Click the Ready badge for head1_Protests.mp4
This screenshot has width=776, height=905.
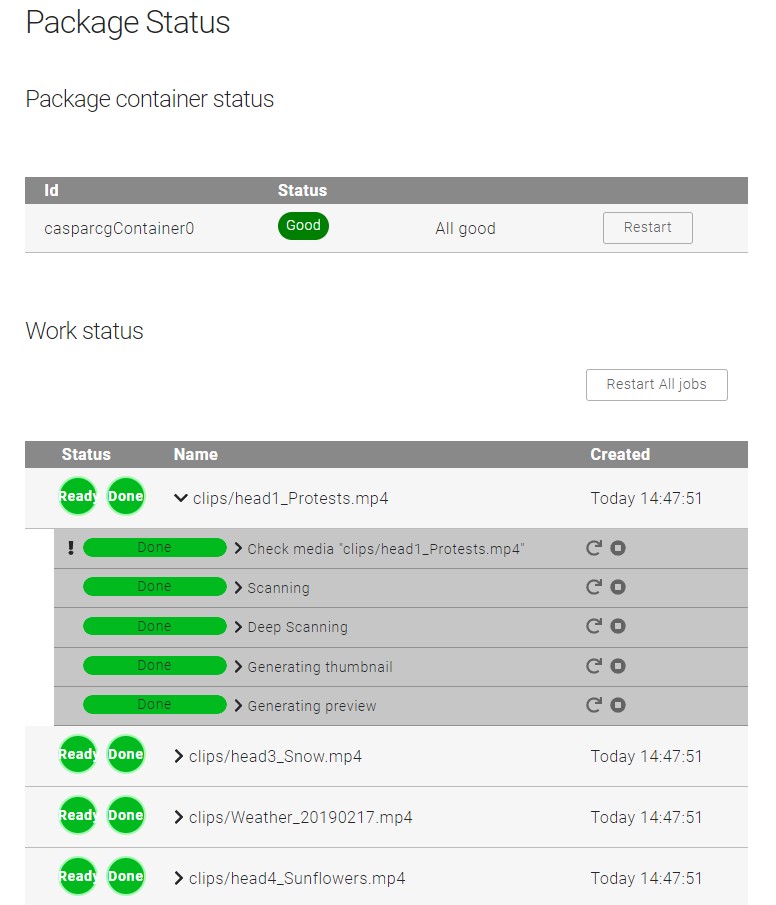point(77,496)
